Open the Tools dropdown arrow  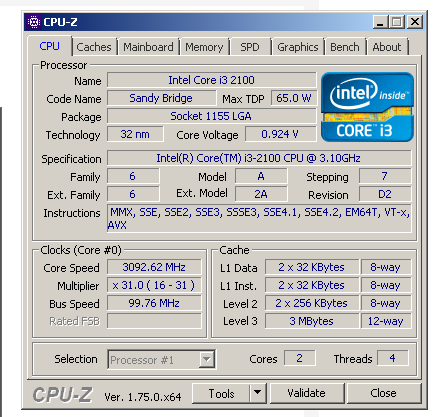pos(257,393)
